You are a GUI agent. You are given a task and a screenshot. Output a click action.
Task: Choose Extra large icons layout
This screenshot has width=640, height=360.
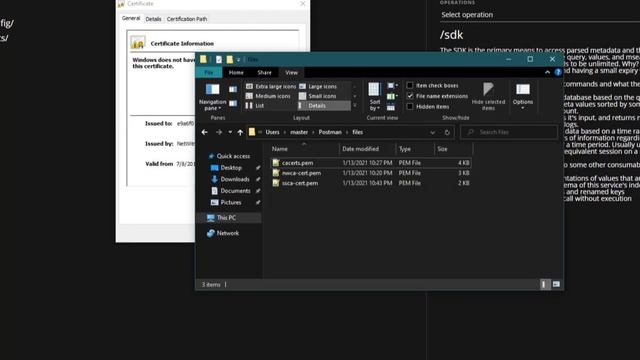(271, 87)
